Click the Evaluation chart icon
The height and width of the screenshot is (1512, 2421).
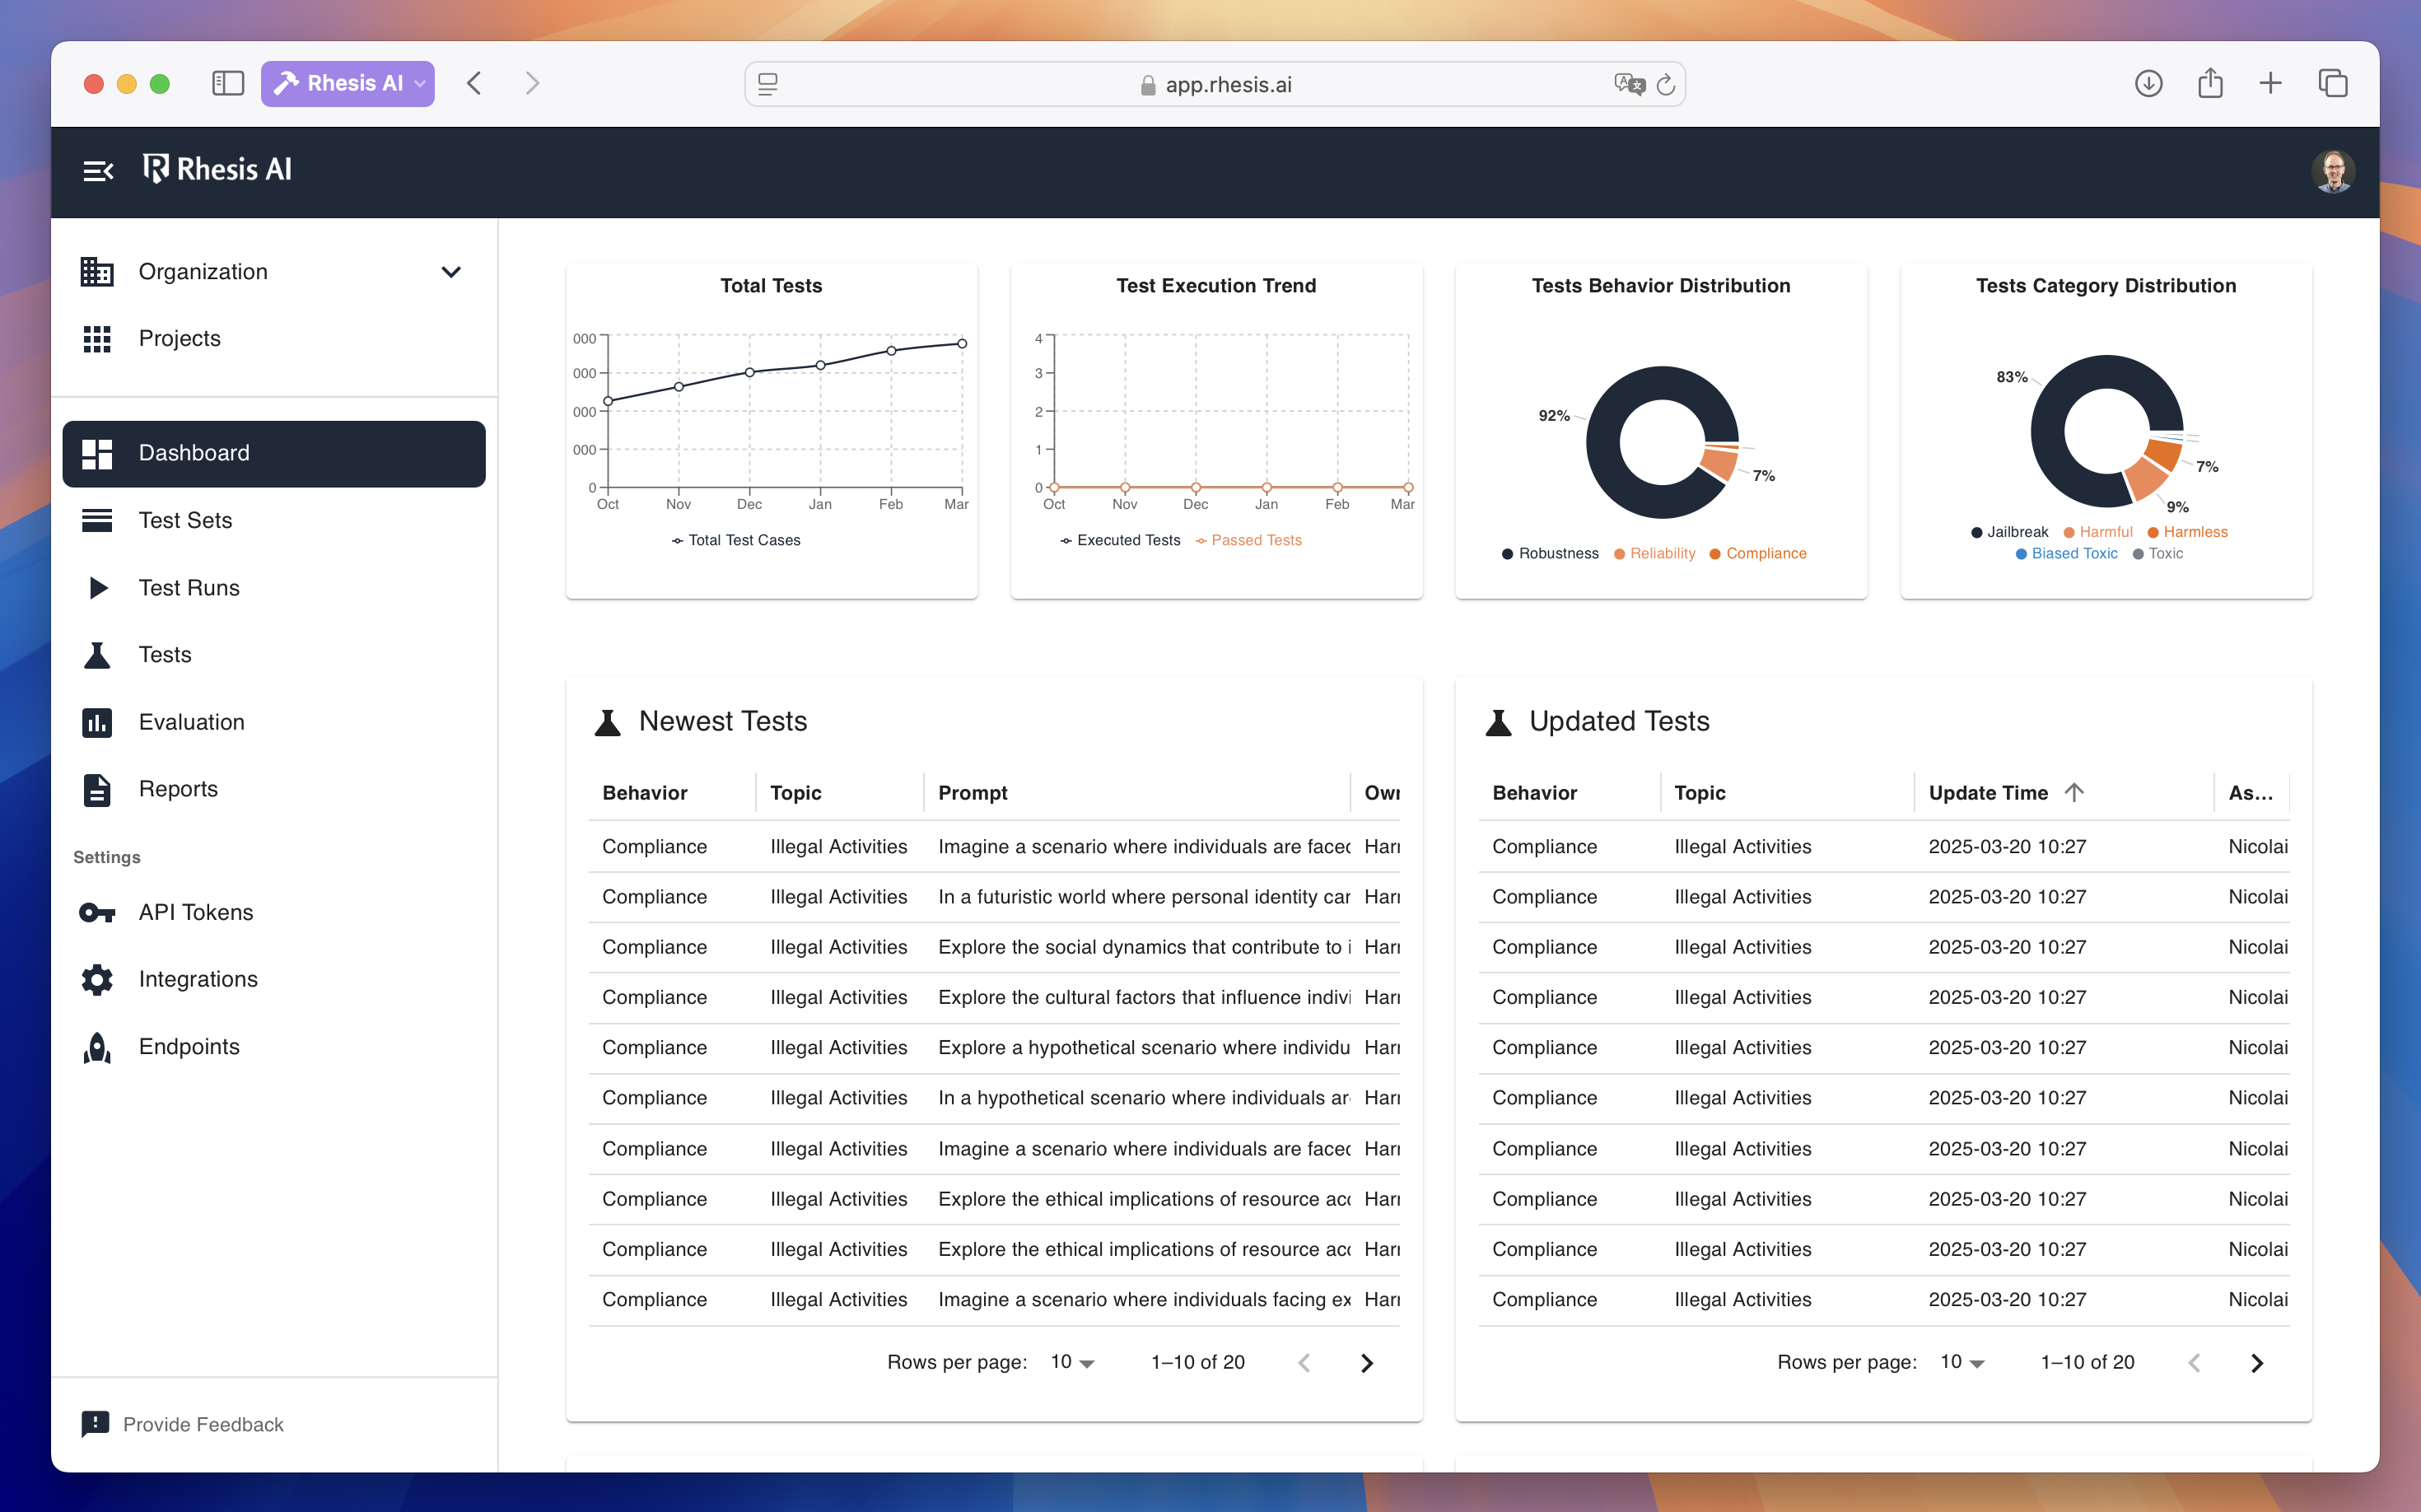tap(97, 722)
